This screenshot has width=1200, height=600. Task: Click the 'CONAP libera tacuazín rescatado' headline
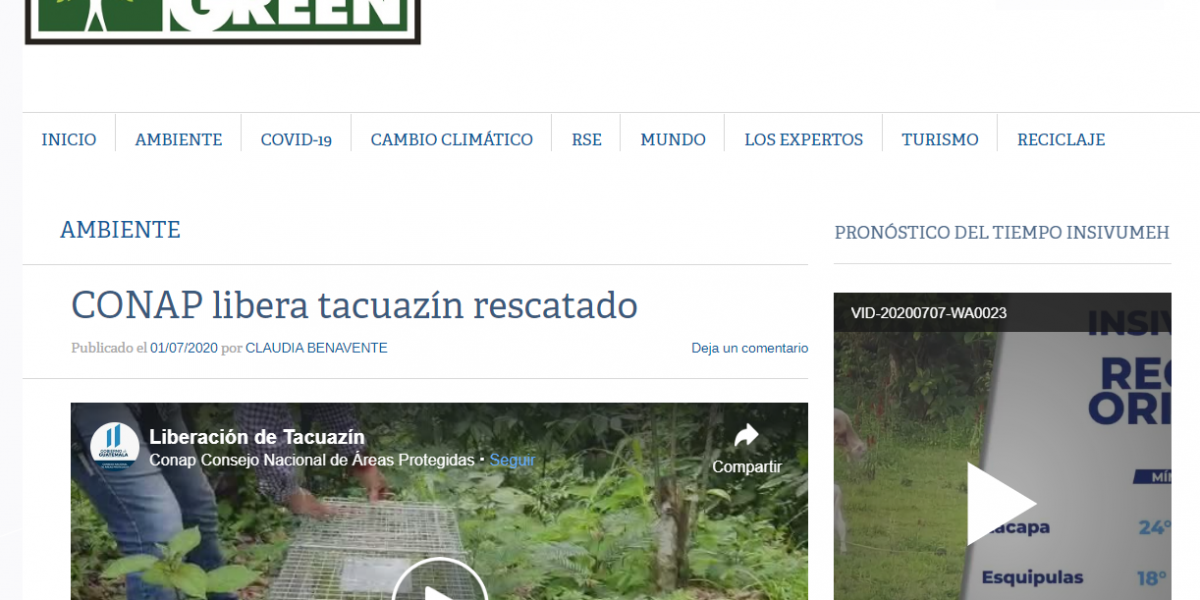point(354,305)
